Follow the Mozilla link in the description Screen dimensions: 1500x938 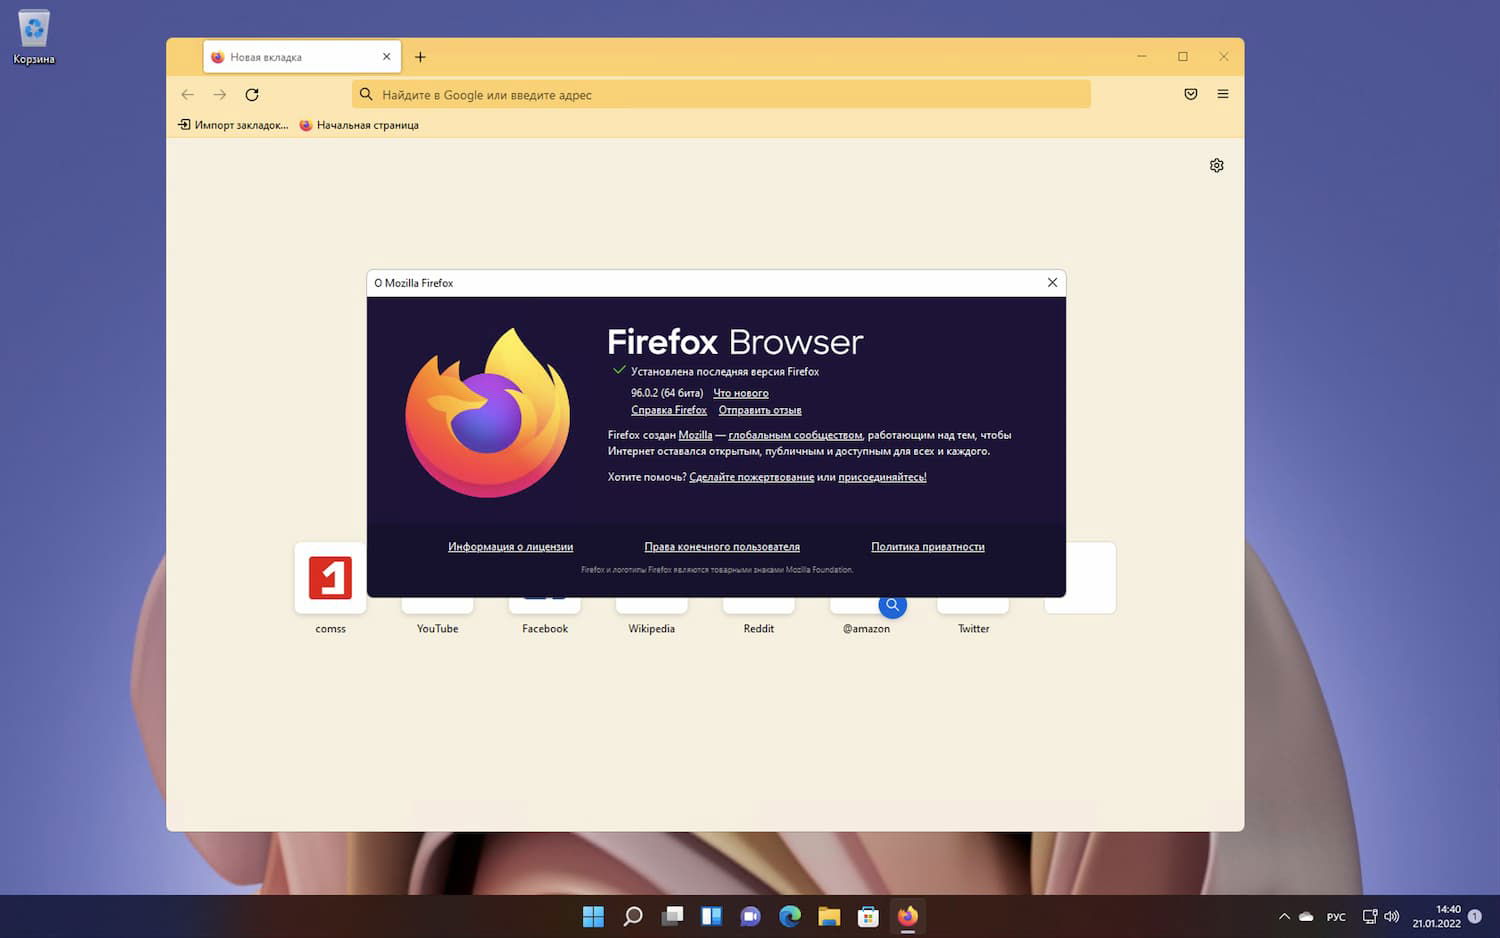click(695, 435)
